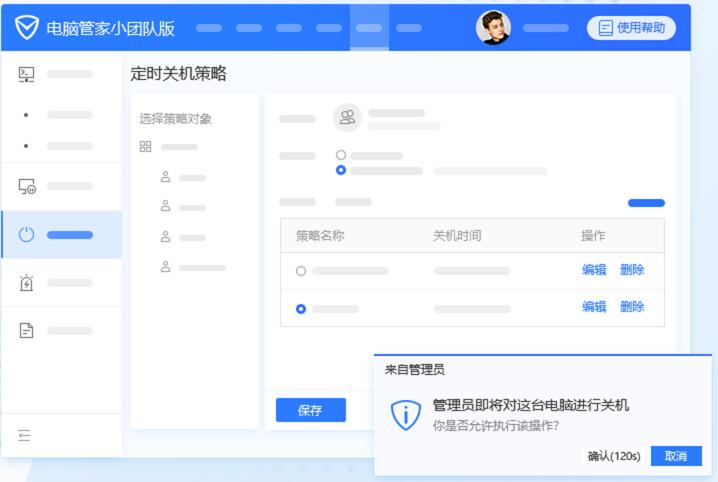Click the 电脑管家 shield logo
This screenshot has width=718, height=482.
point(27,28)
